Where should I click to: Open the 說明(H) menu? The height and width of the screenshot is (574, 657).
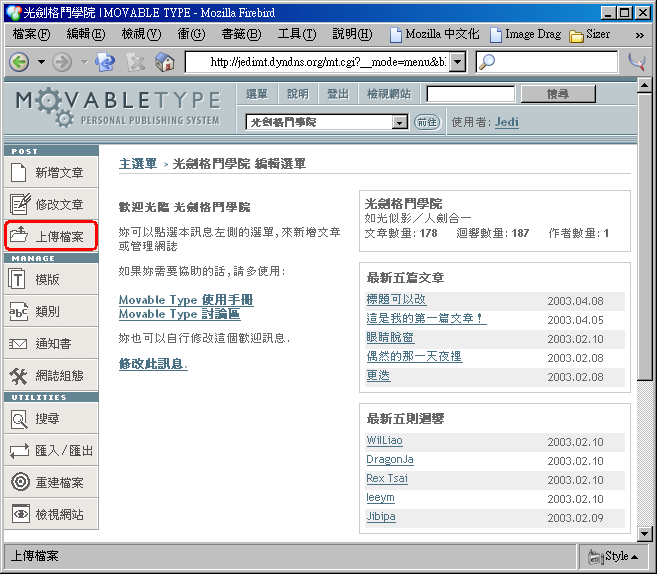tap(352, 34)
